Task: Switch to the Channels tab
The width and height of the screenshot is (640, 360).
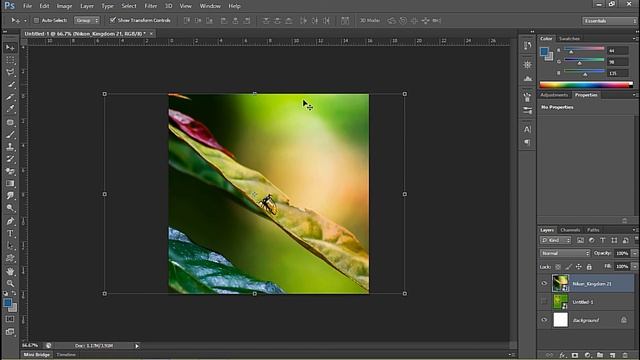Action: click(x=570, y=230)
